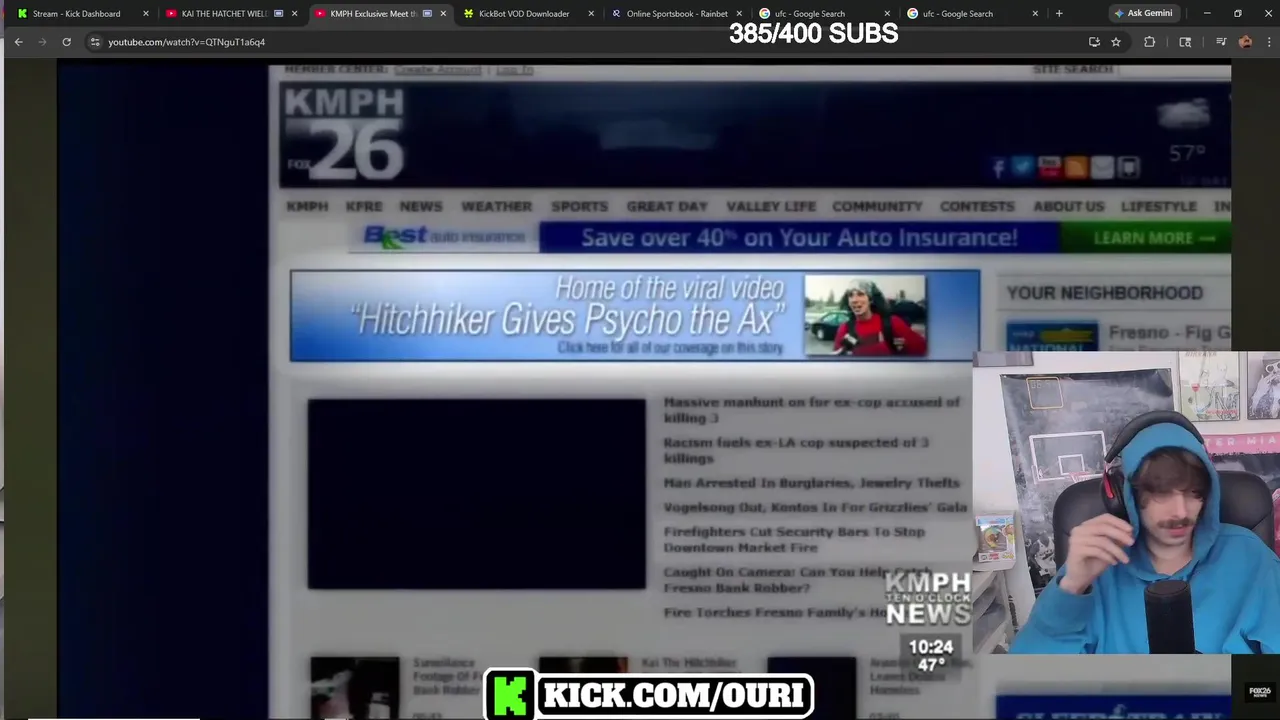Open 'Massive manhunt on for ex-cop' headline
1280x720 pixels.
coord(811,410)
